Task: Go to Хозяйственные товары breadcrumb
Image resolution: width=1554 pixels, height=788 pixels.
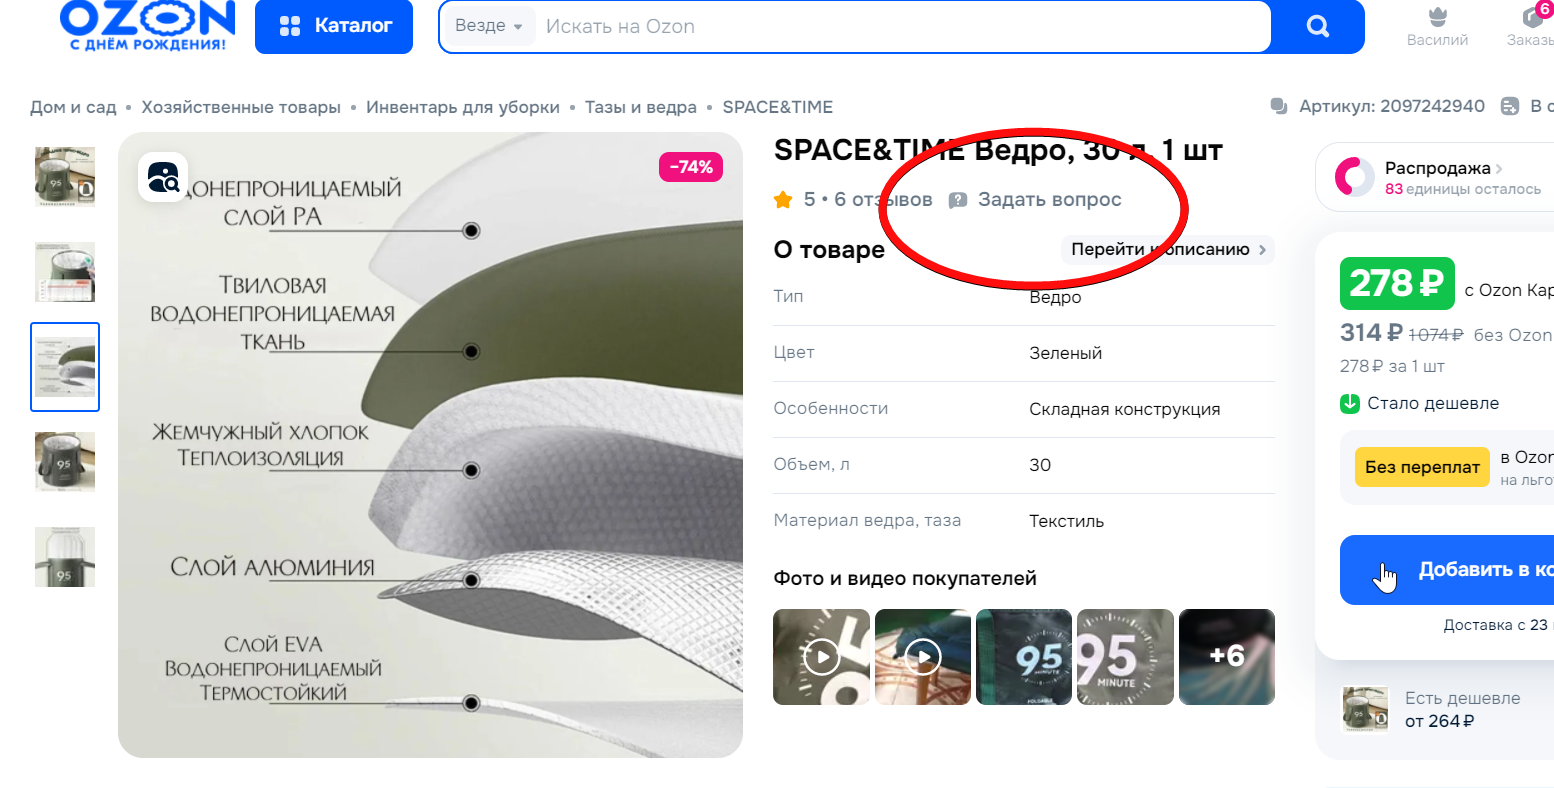Action: pyautogui.click(x=241, y=107)
